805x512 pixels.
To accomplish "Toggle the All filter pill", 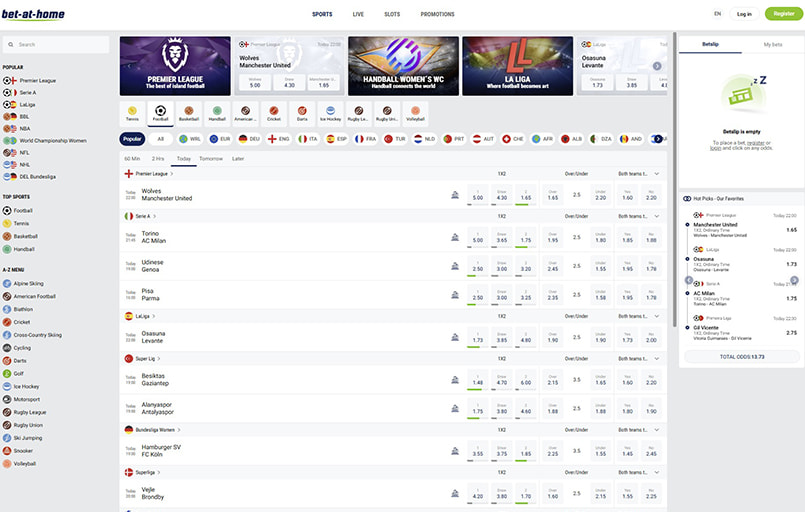I will click(161, 139).
